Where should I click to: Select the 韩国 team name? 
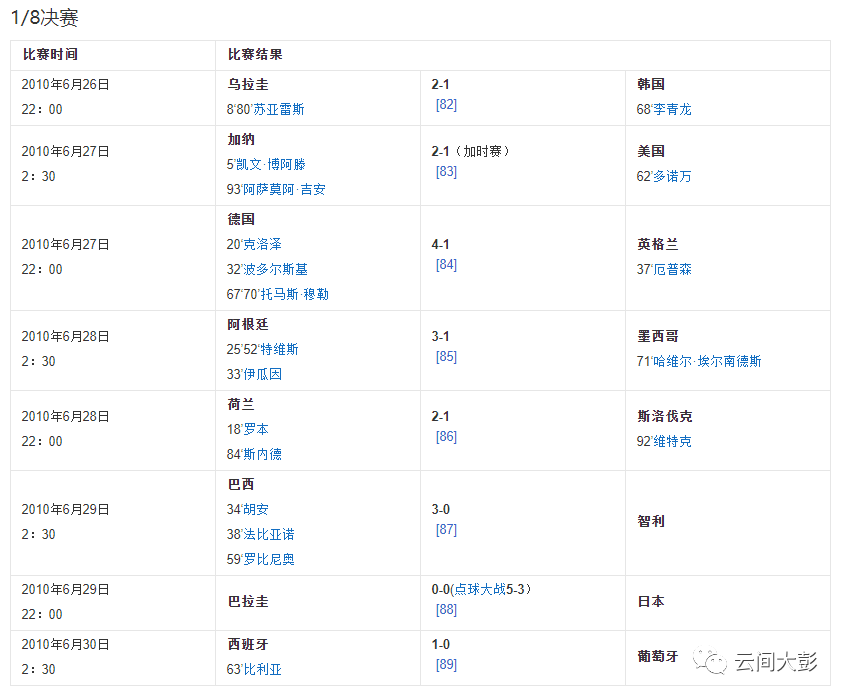651,85
